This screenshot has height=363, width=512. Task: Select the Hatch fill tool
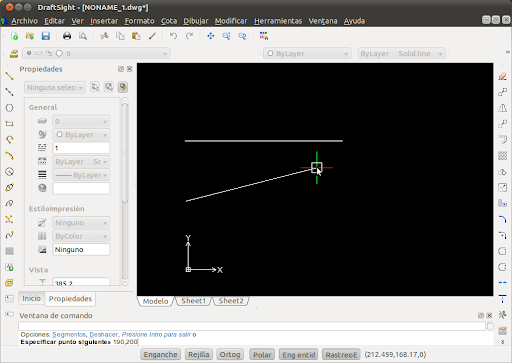(9, 251)
